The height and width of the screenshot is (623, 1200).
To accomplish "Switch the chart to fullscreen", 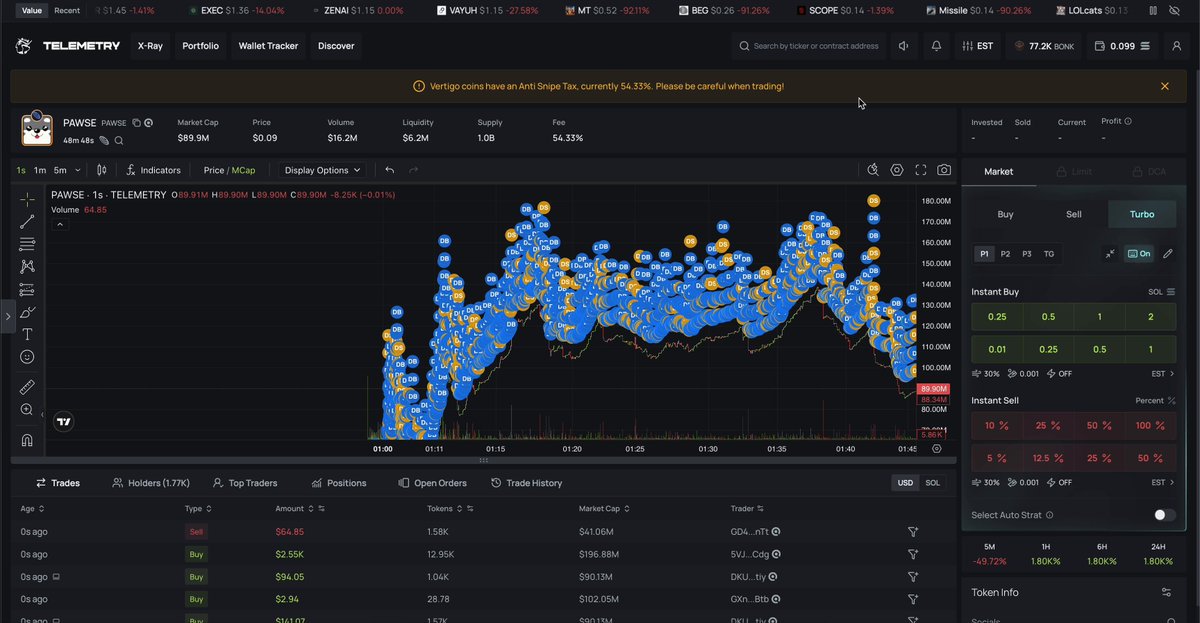I will coord(921,170).
